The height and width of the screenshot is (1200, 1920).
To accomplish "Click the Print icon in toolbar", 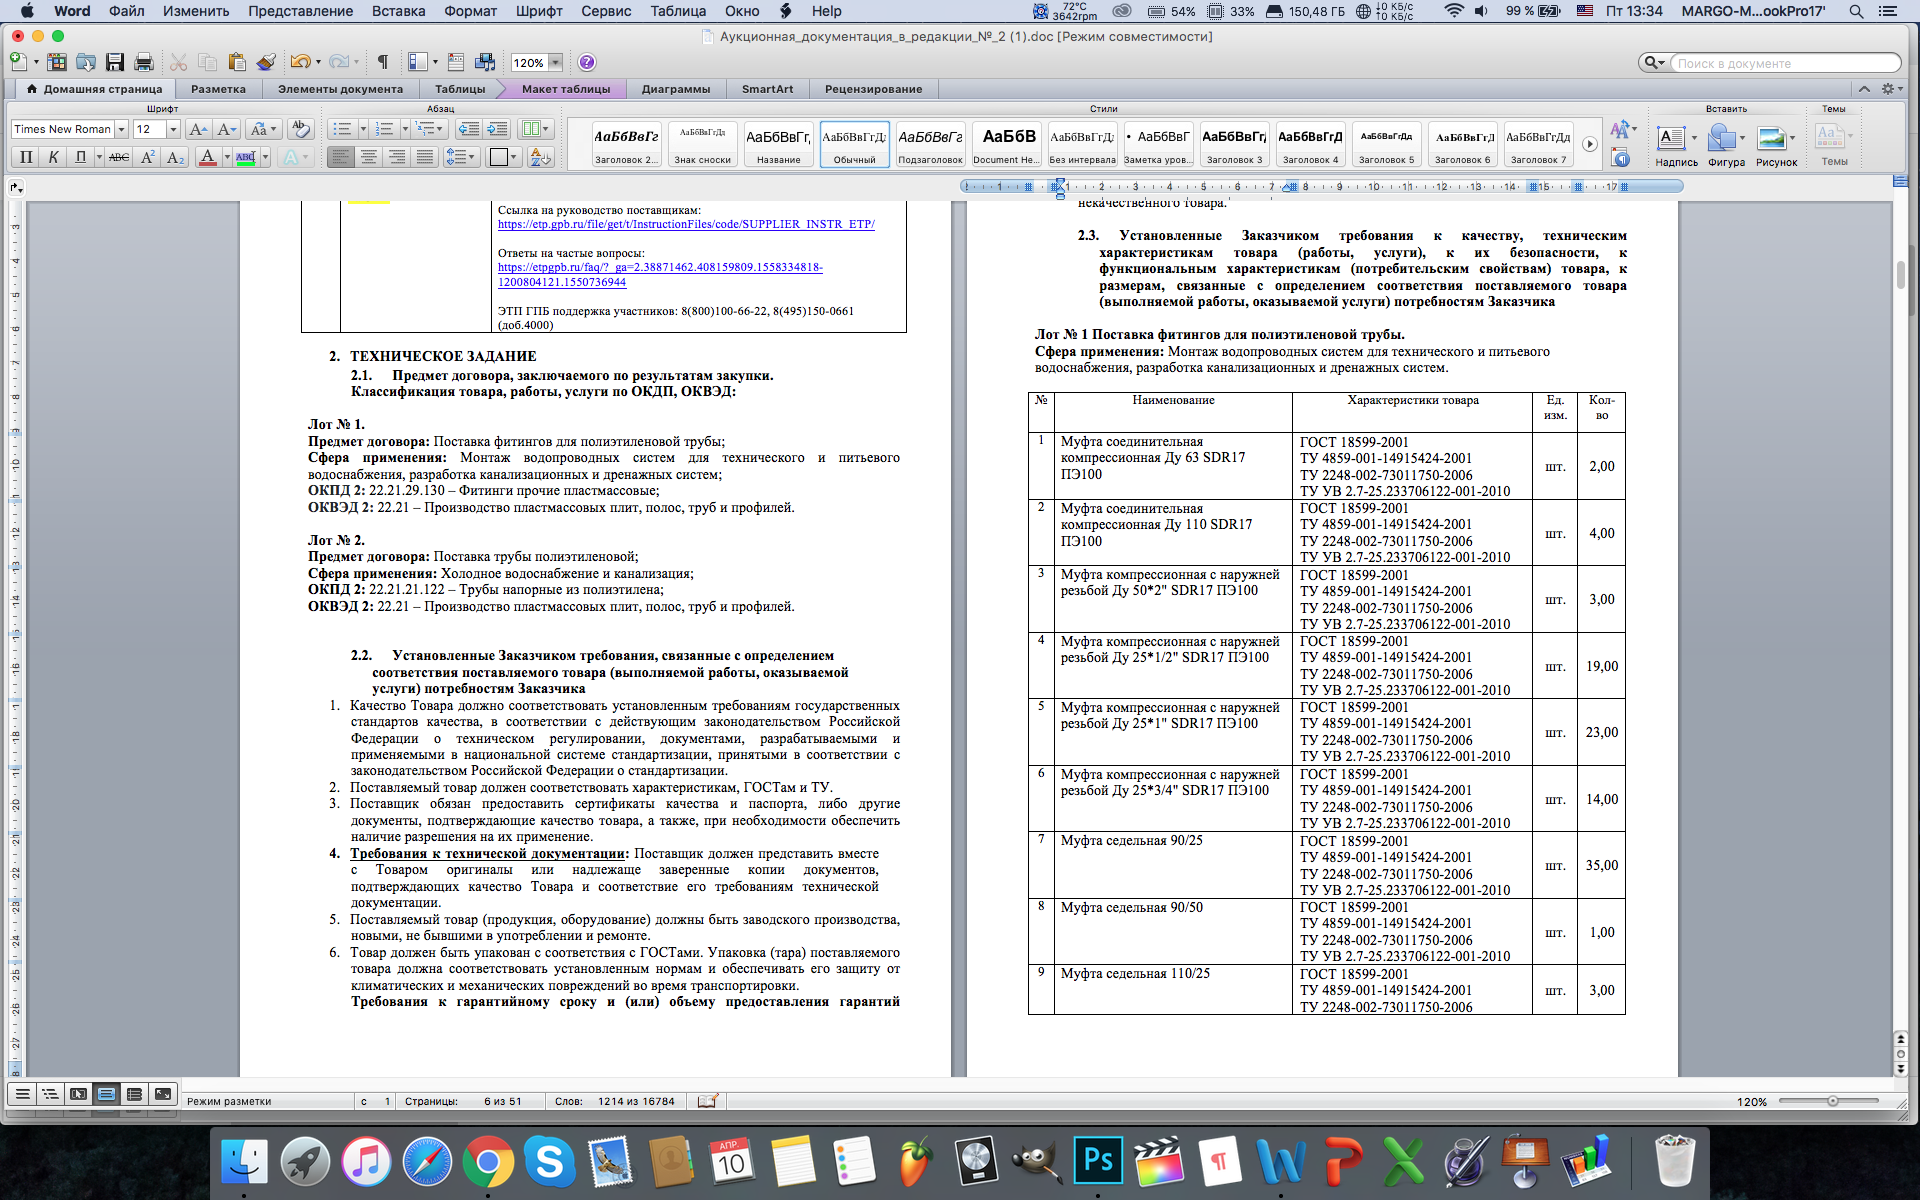I will click(144, 62).
